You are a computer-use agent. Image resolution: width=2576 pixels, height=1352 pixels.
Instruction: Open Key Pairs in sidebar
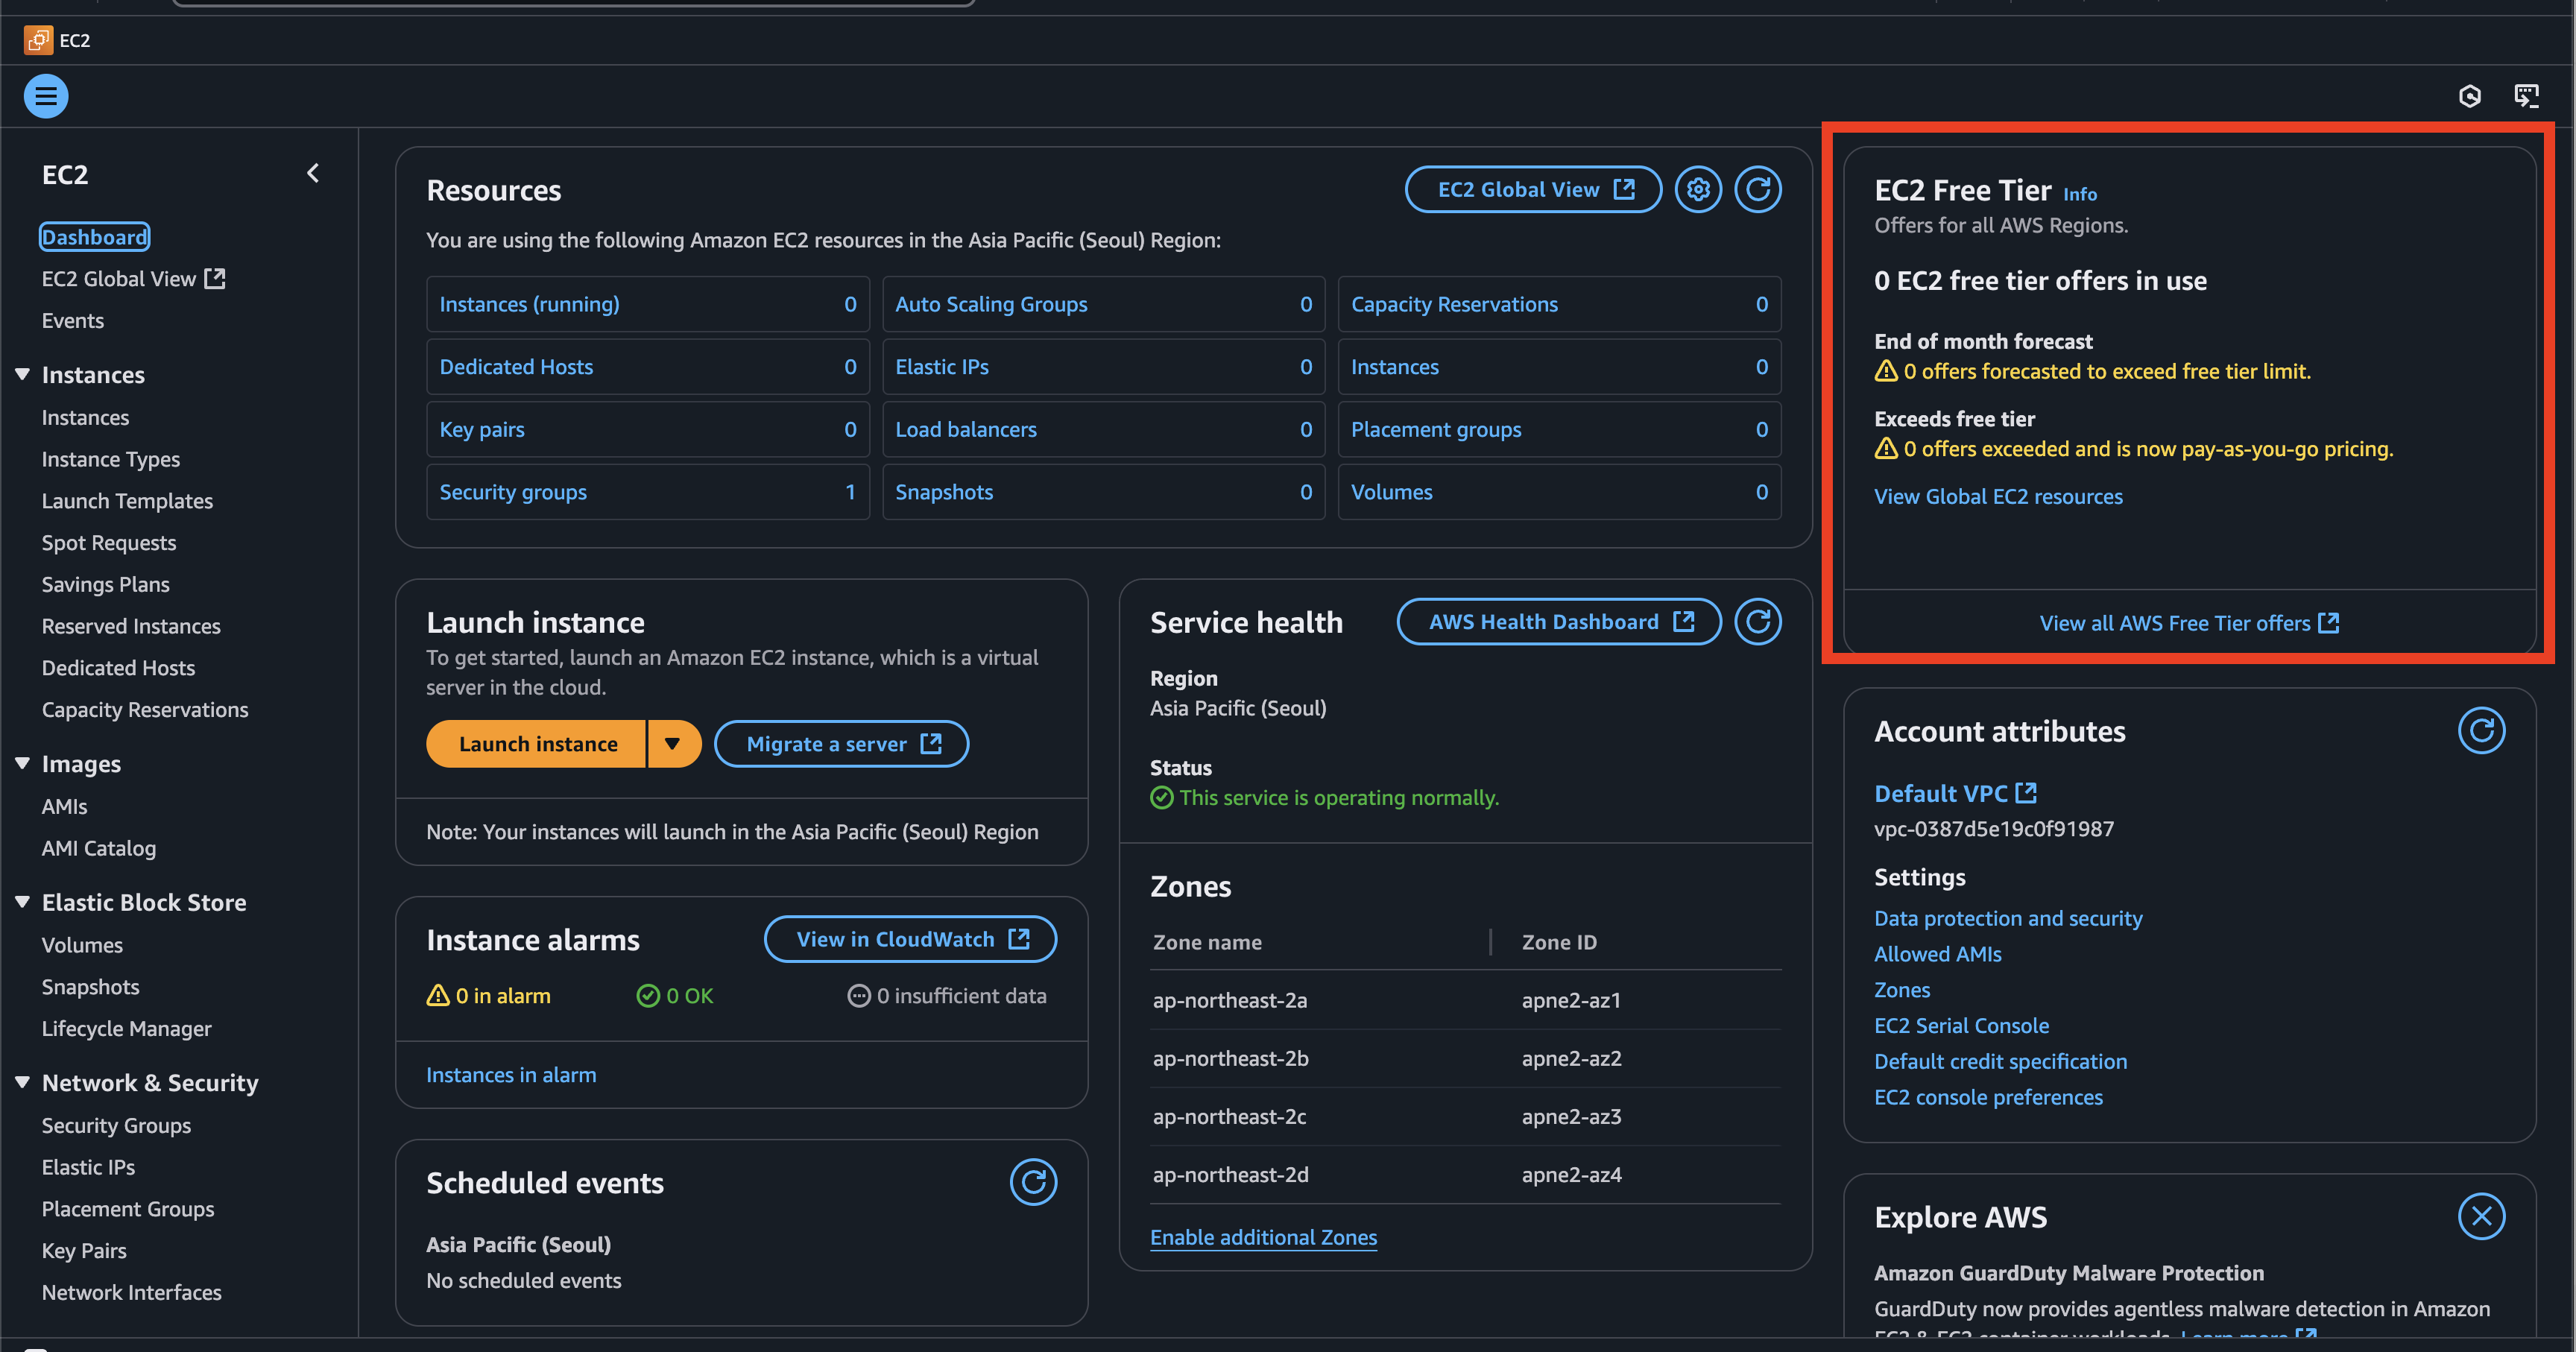(84, 1250)
